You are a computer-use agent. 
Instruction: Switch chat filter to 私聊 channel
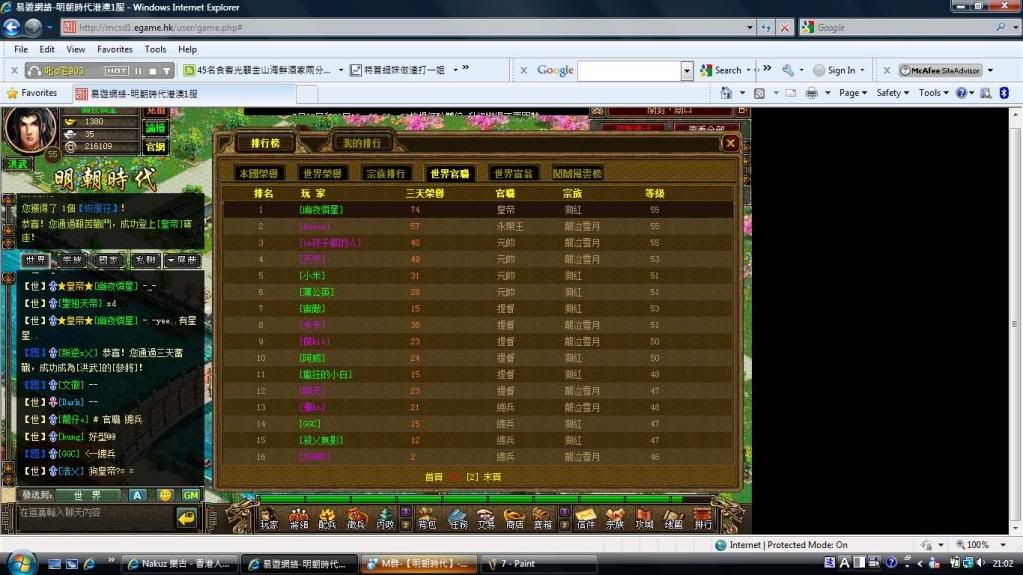146,260
